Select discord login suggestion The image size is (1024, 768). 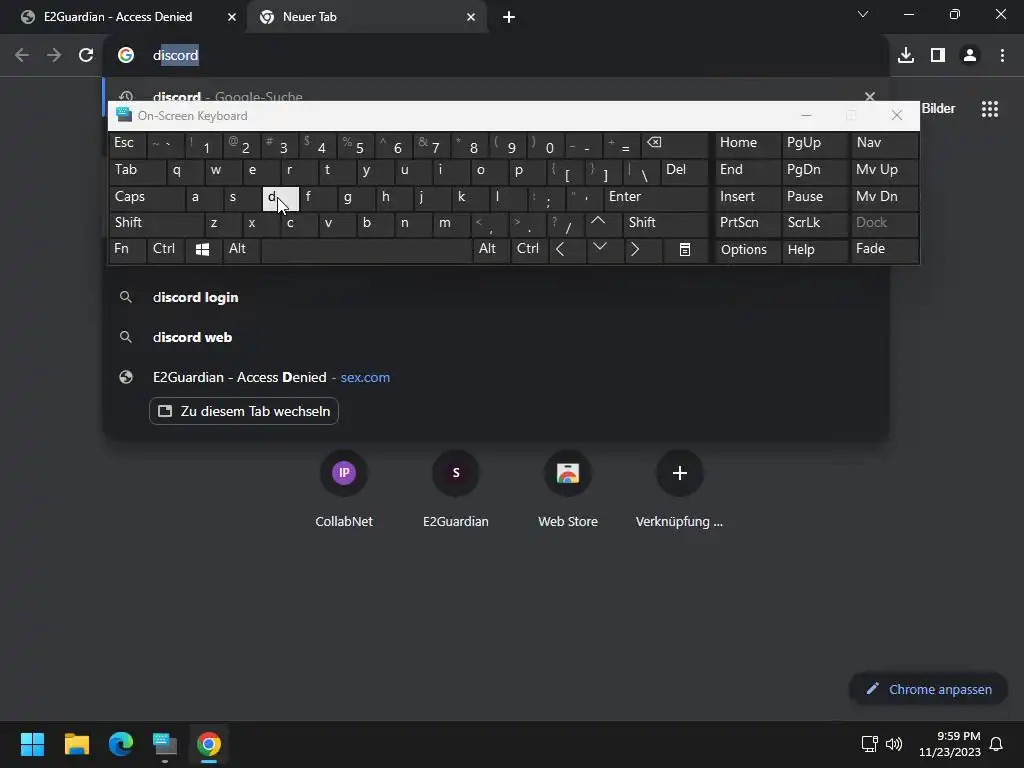click(x=496, y=298)
